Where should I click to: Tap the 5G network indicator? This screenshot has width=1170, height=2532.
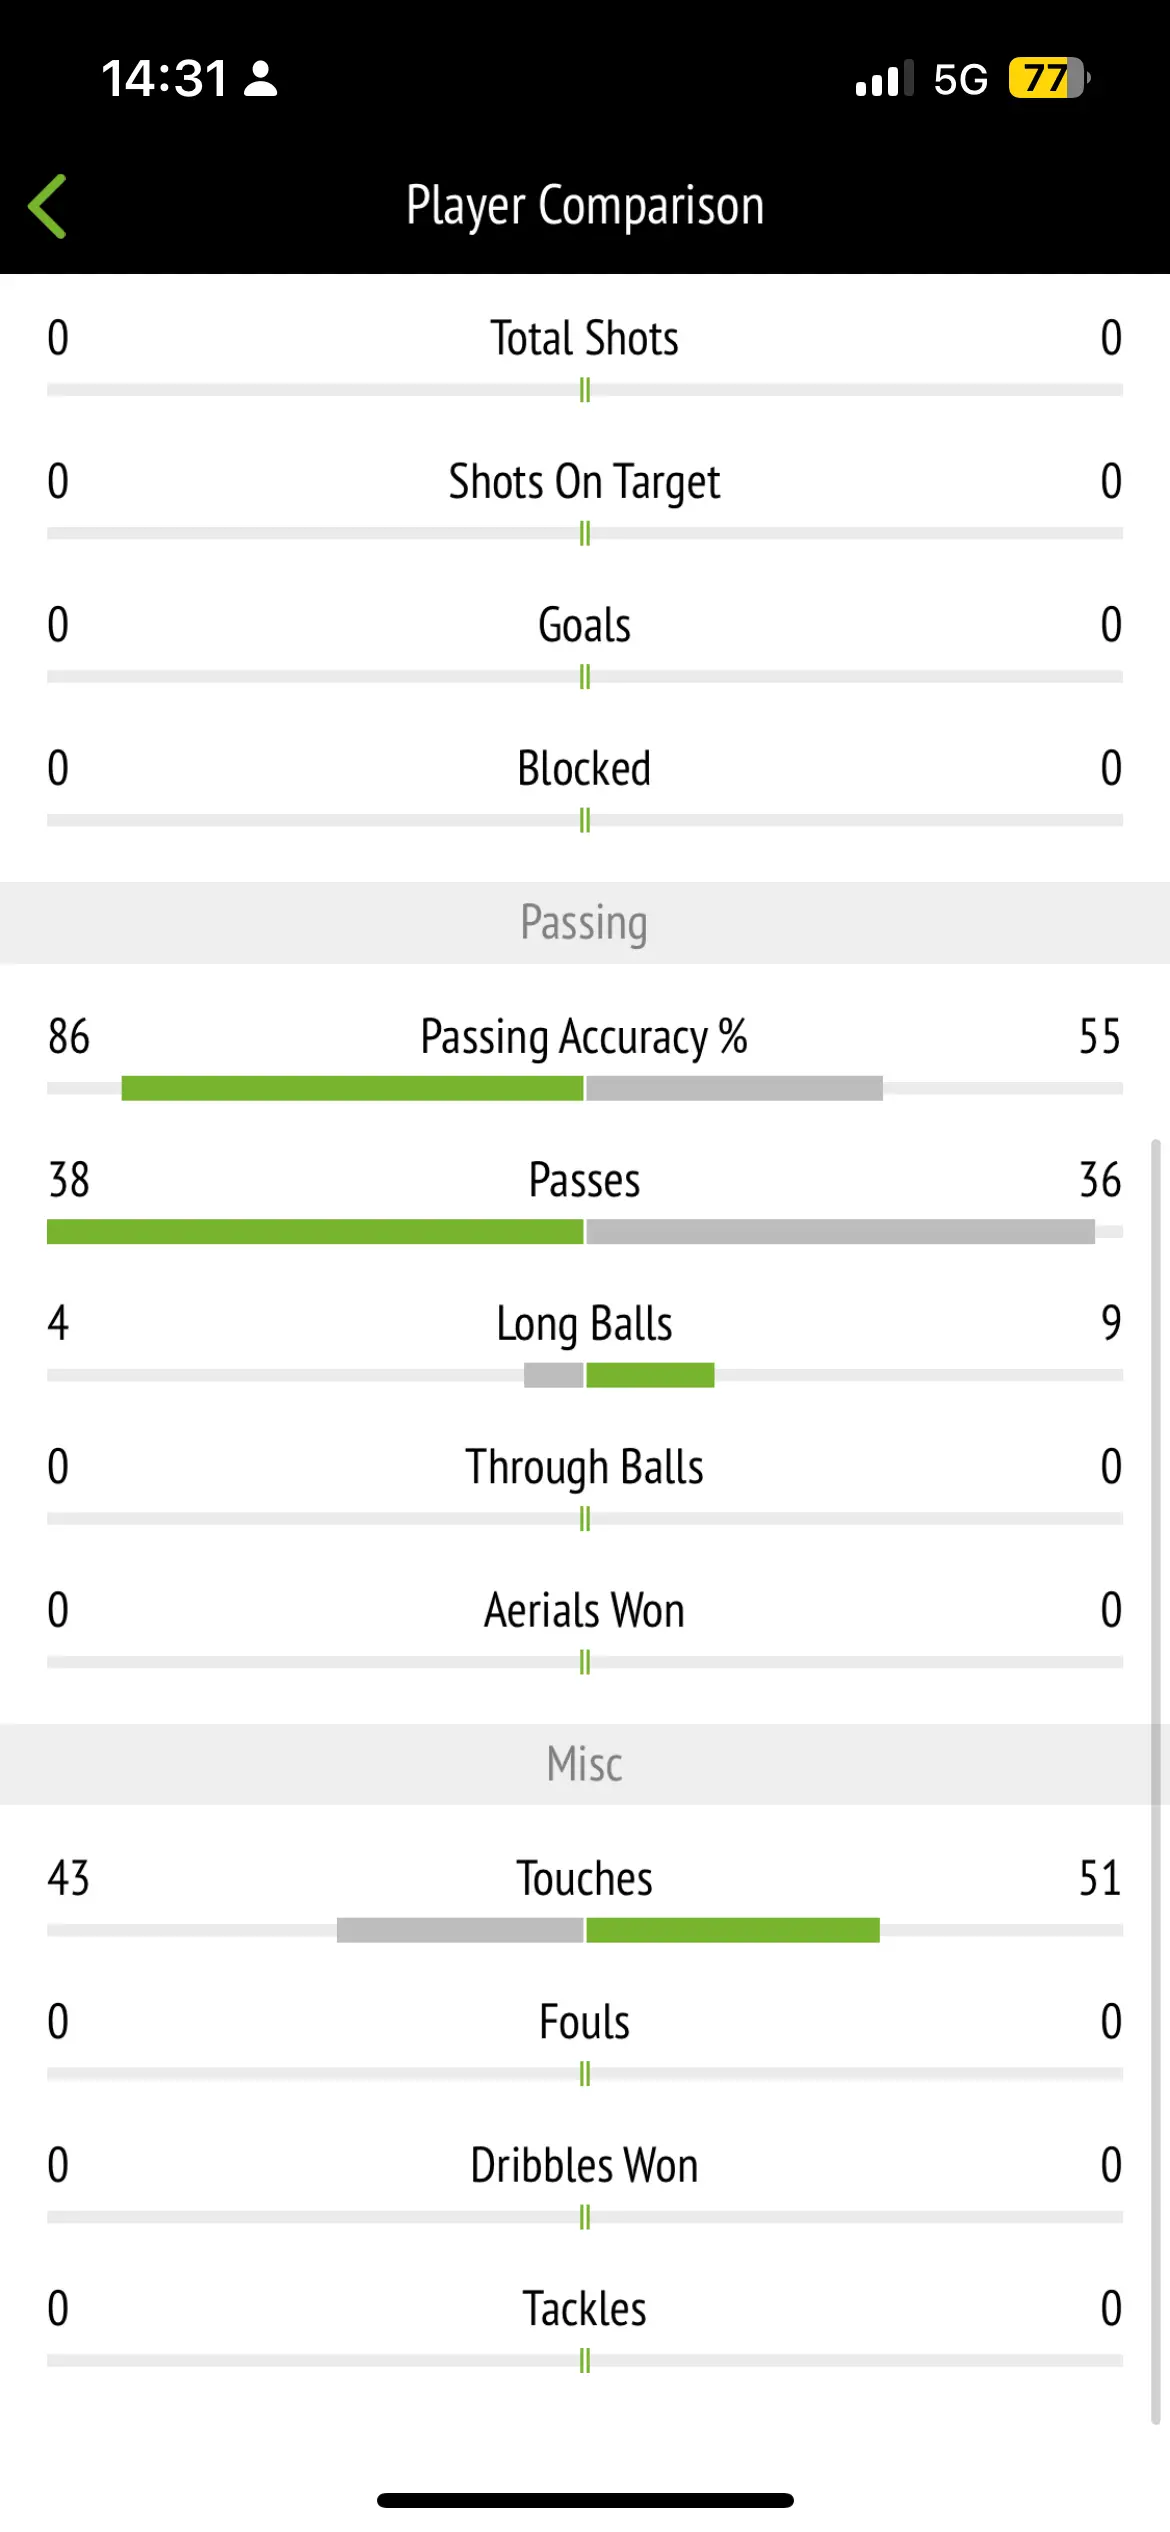point(960,79)
